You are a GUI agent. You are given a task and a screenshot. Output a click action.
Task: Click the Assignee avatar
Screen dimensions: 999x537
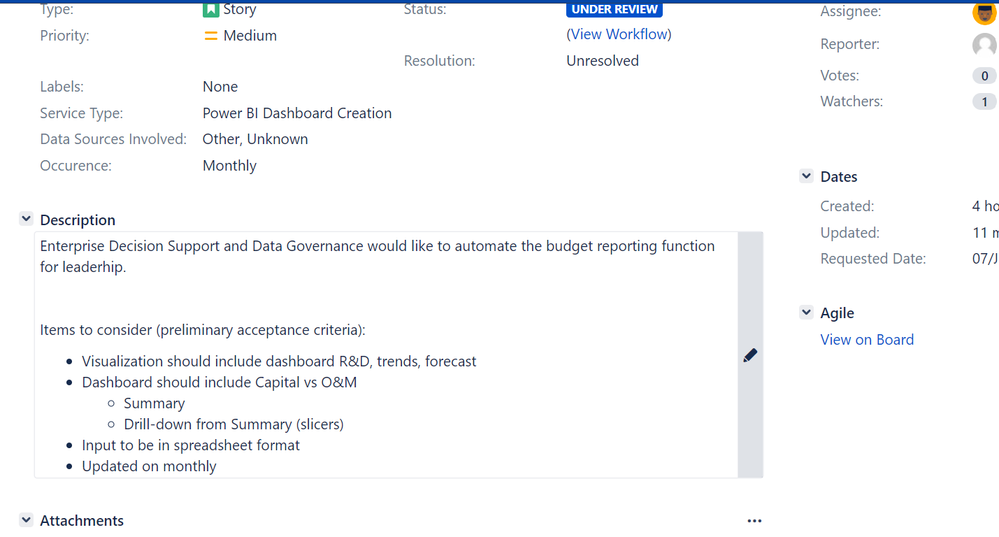click(985, 12)
